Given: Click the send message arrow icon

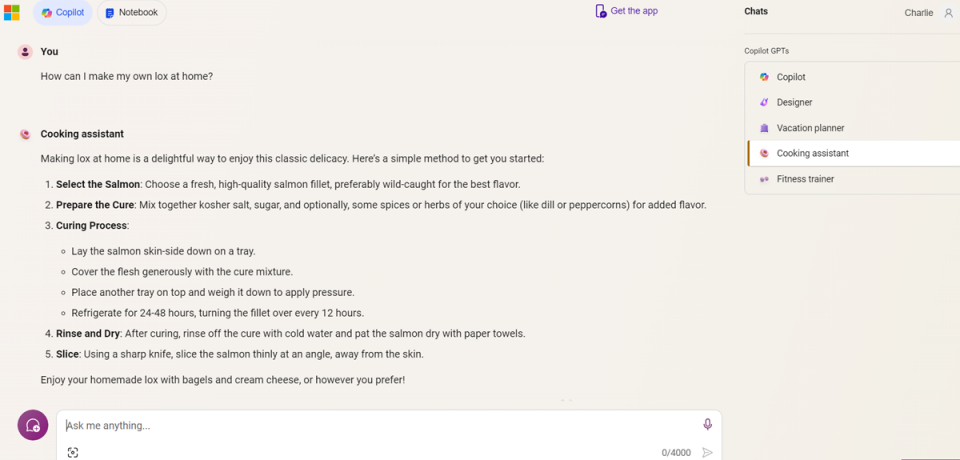Looking at the screenshot, I should 708,453.
